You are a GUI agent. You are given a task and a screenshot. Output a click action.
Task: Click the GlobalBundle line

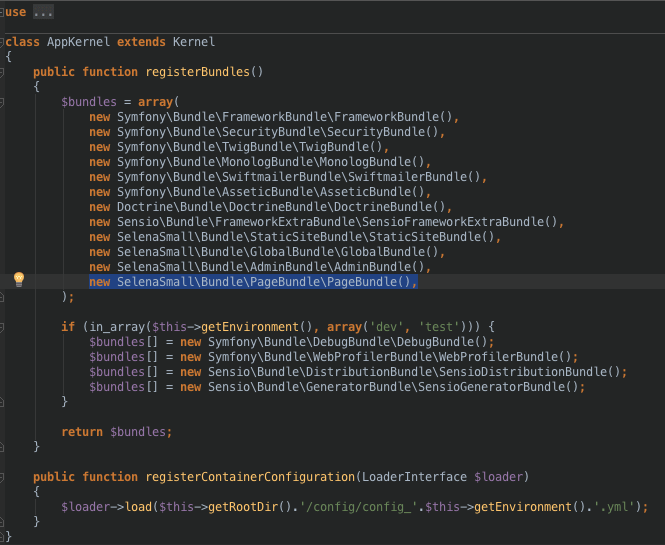coord(267,252)
